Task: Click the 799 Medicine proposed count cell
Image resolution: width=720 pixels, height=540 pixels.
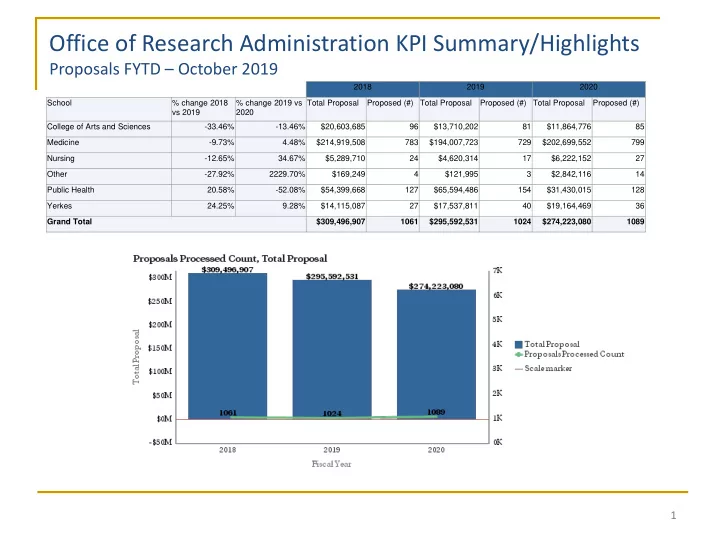Action: (619, 143)
